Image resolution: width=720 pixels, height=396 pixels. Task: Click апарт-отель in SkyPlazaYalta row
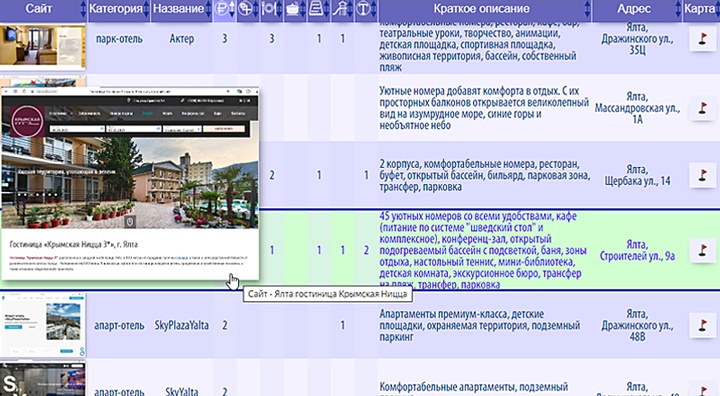[119, 326]
